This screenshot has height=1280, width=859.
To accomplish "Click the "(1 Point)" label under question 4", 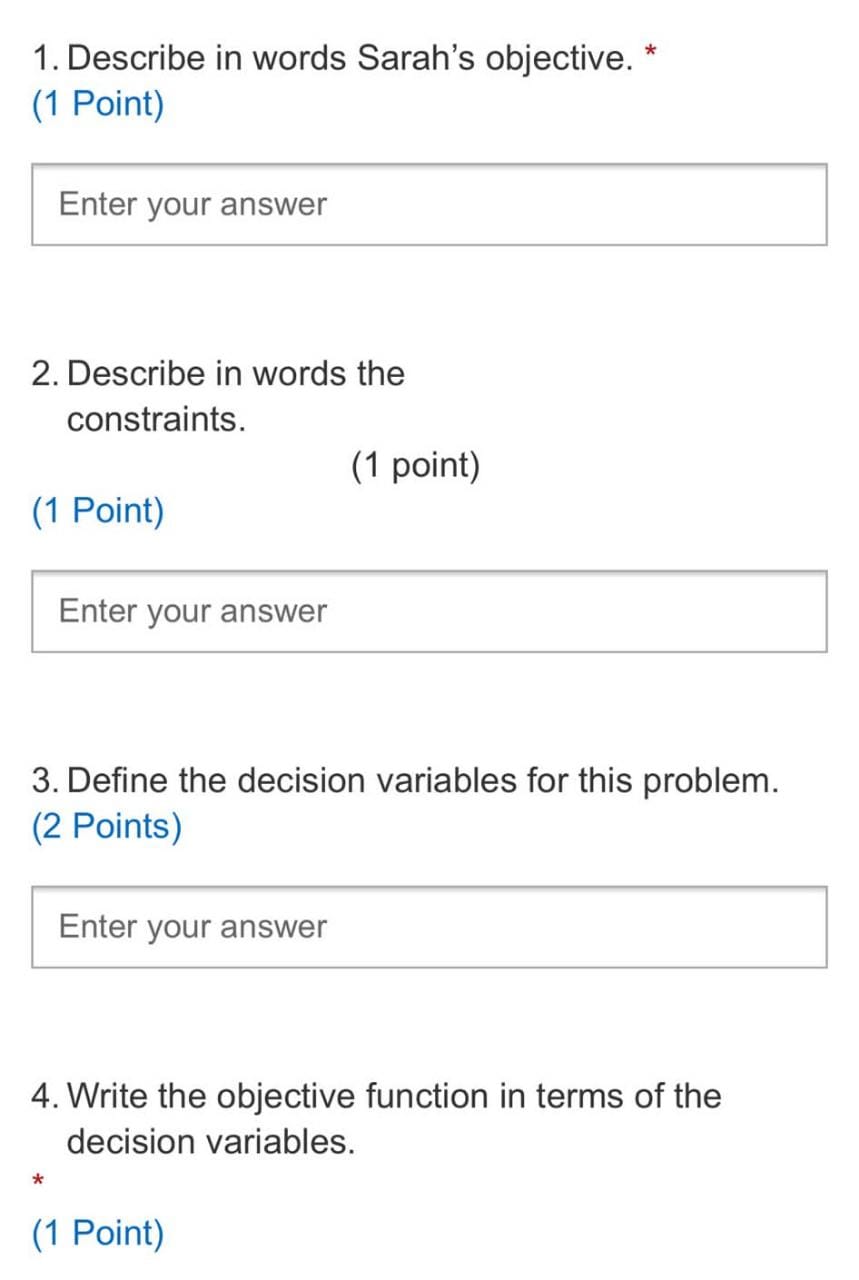I will pos(98,1233).
